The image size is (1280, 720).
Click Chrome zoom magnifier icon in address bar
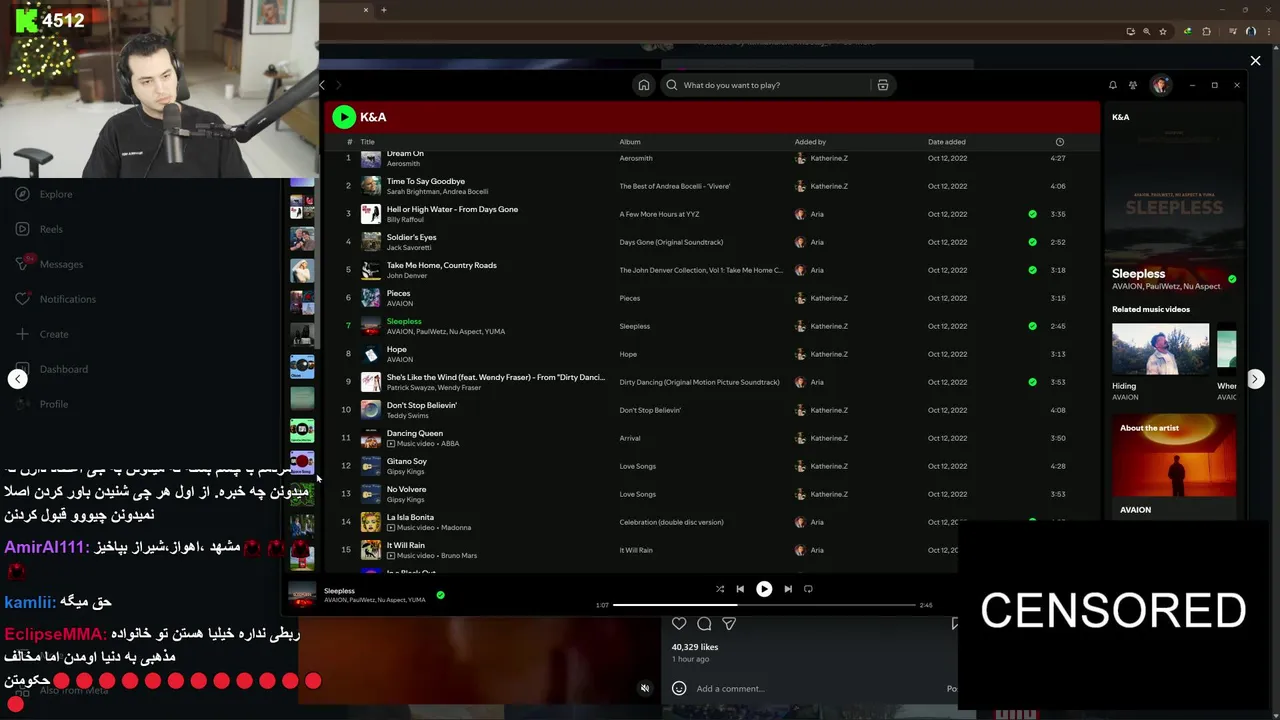[x=1147, y=31]
